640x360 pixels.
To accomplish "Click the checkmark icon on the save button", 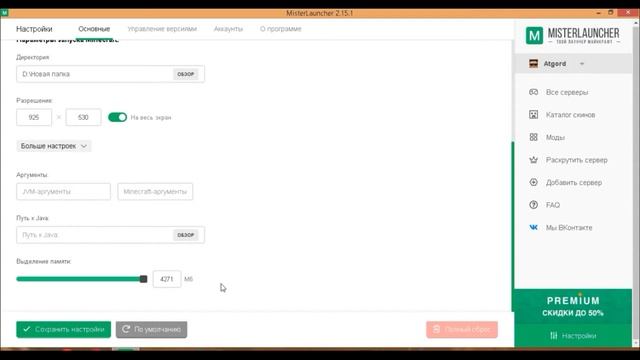I will pyautogui.click(x=27, y=329).
